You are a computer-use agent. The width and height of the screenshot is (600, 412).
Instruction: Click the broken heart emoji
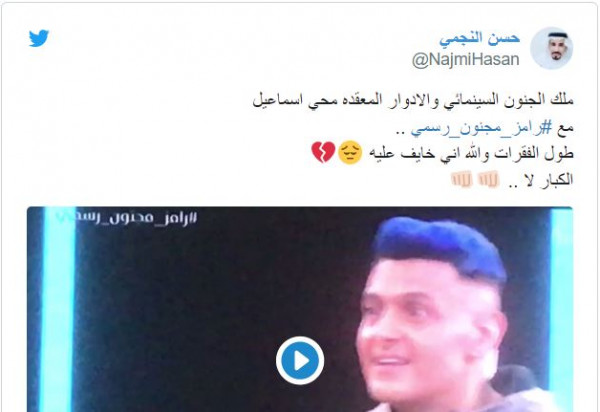click(323, 152)
